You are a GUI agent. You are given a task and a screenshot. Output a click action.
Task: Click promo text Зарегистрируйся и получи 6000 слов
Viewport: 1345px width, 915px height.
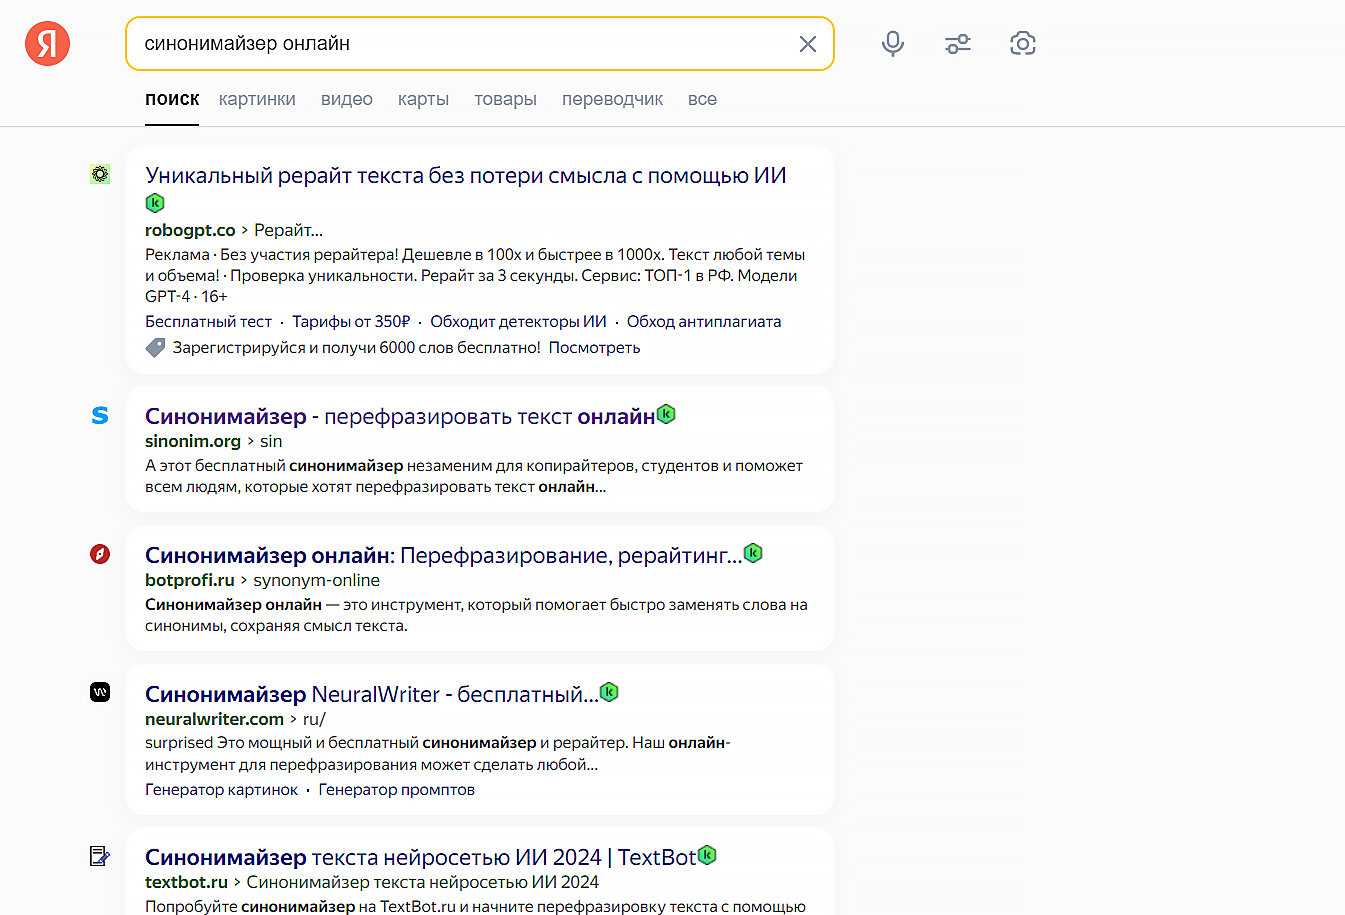point(356,347)
